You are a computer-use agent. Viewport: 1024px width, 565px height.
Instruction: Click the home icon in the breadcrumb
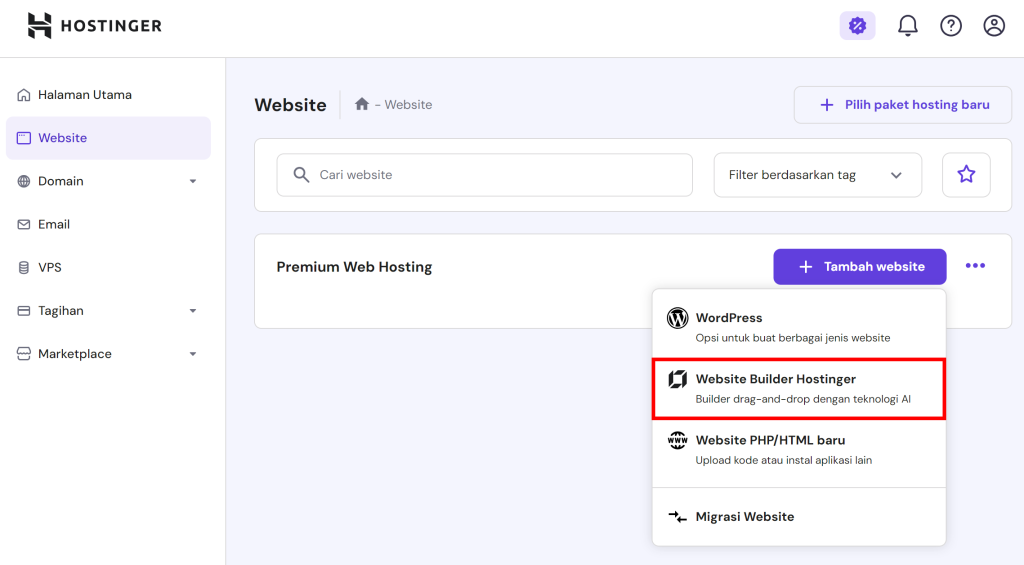(x=362, y=104)
